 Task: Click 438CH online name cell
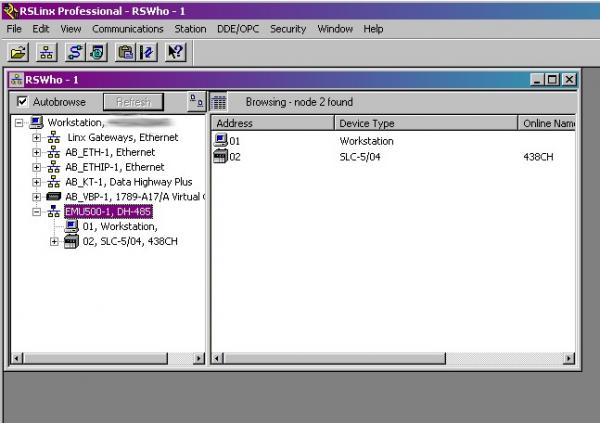point(538,157)
